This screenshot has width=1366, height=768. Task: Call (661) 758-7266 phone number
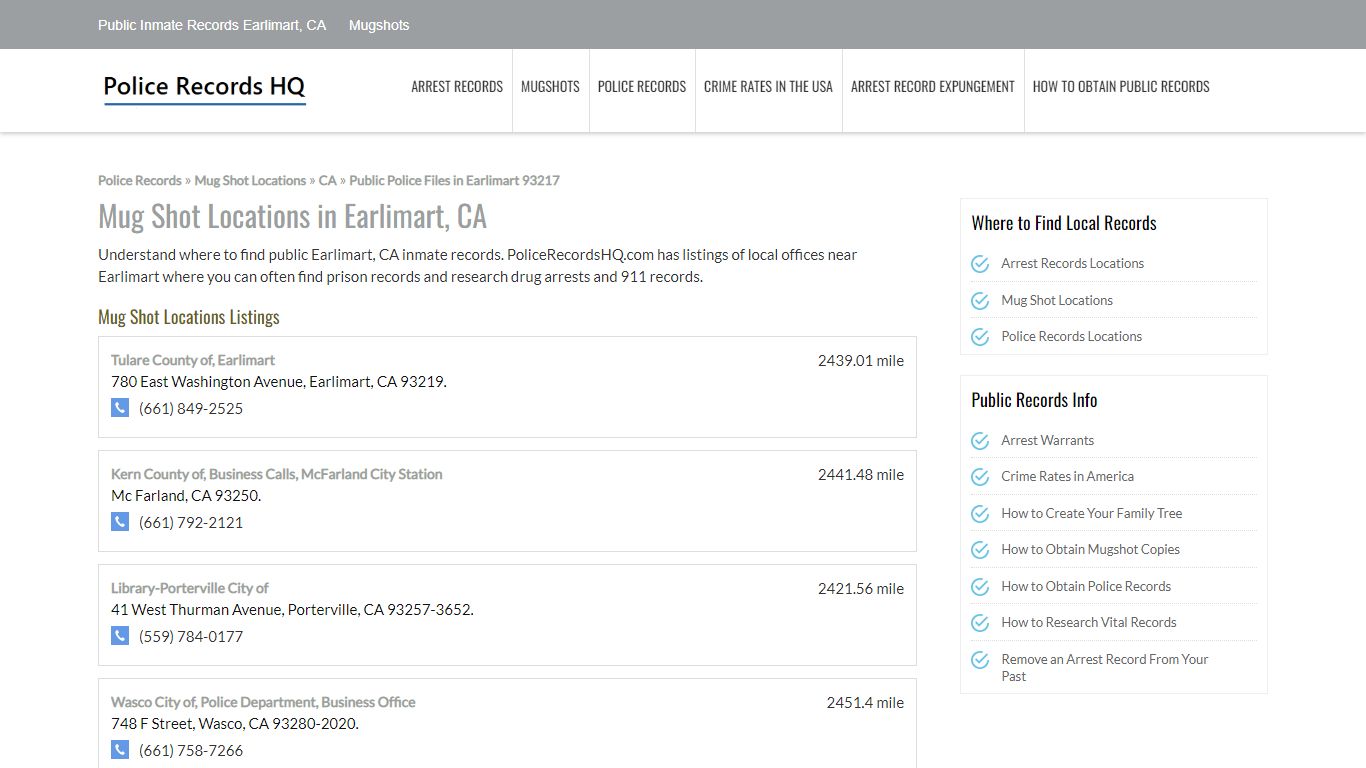pyautogui.click(x=191, y=750)
